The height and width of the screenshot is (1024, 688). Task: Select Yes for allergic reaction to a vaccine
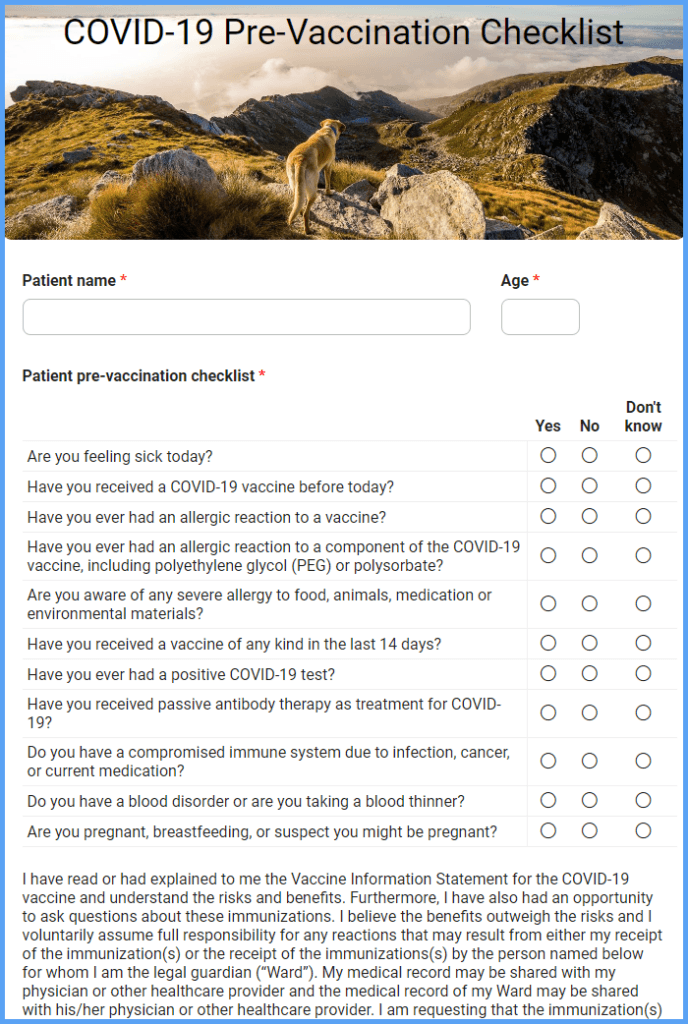(548, 516)
